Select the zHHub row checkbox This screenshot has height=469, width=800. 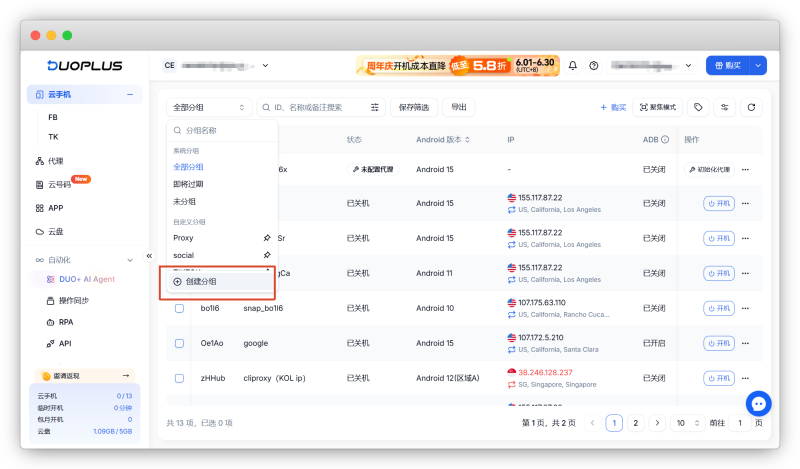[x=179, y=378]
